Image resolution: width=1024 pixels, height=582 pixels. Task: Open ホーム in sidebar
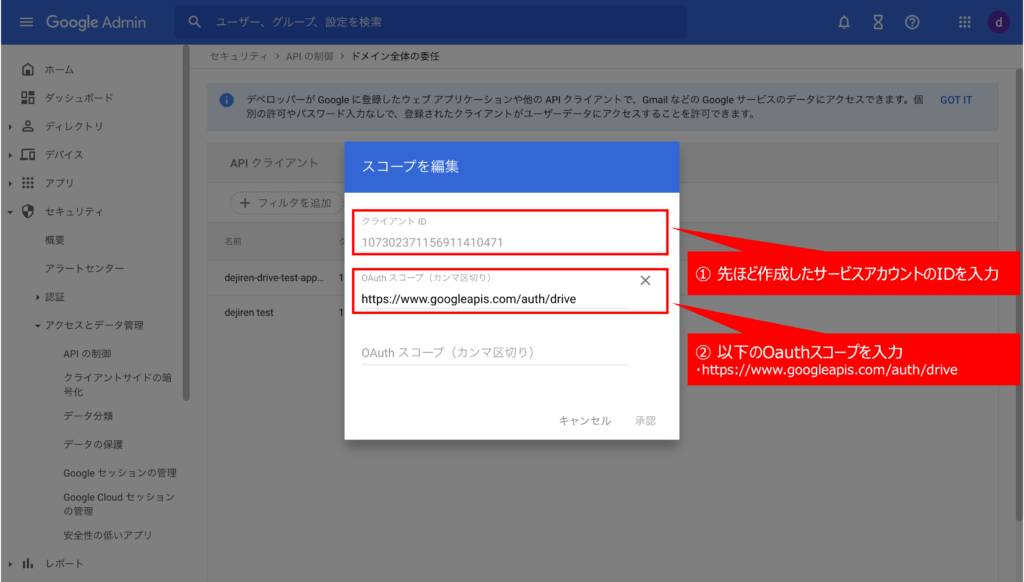click(59, 69)
